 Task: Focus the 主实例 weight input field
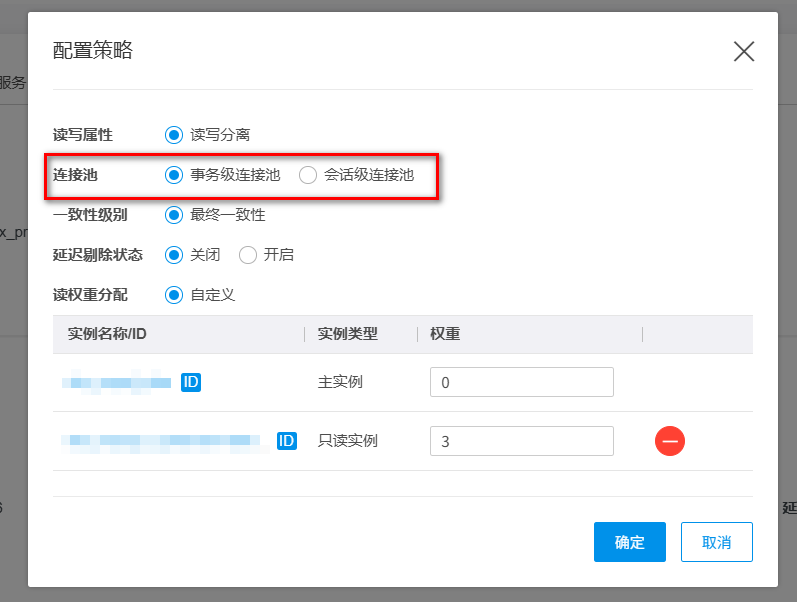click(521, 382)
